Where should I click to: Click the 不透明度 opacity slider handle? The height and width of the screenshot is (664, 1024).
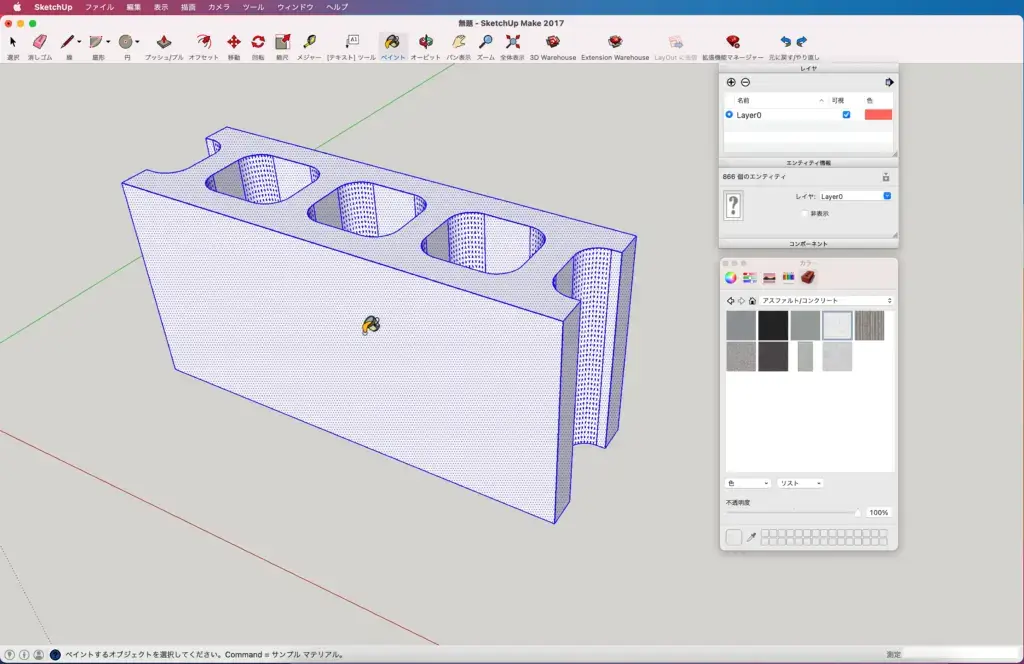[857, 513]
